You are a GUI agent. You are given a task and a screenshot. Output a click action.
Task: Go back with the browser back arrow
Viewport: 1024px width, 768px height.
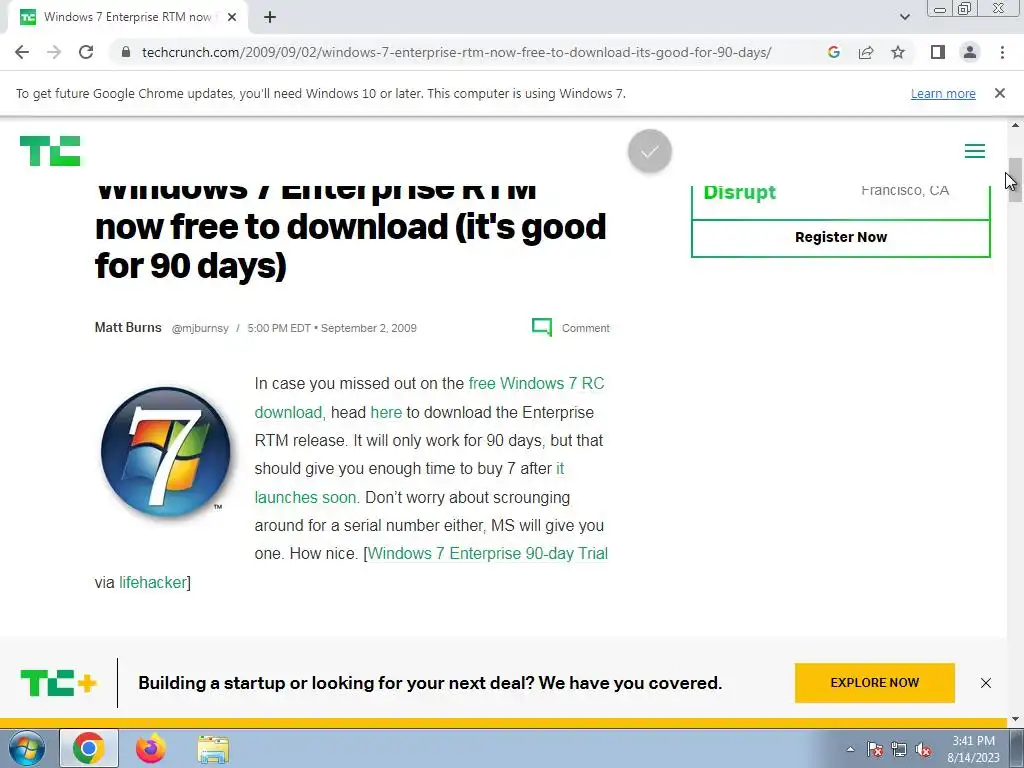(22, 52)
